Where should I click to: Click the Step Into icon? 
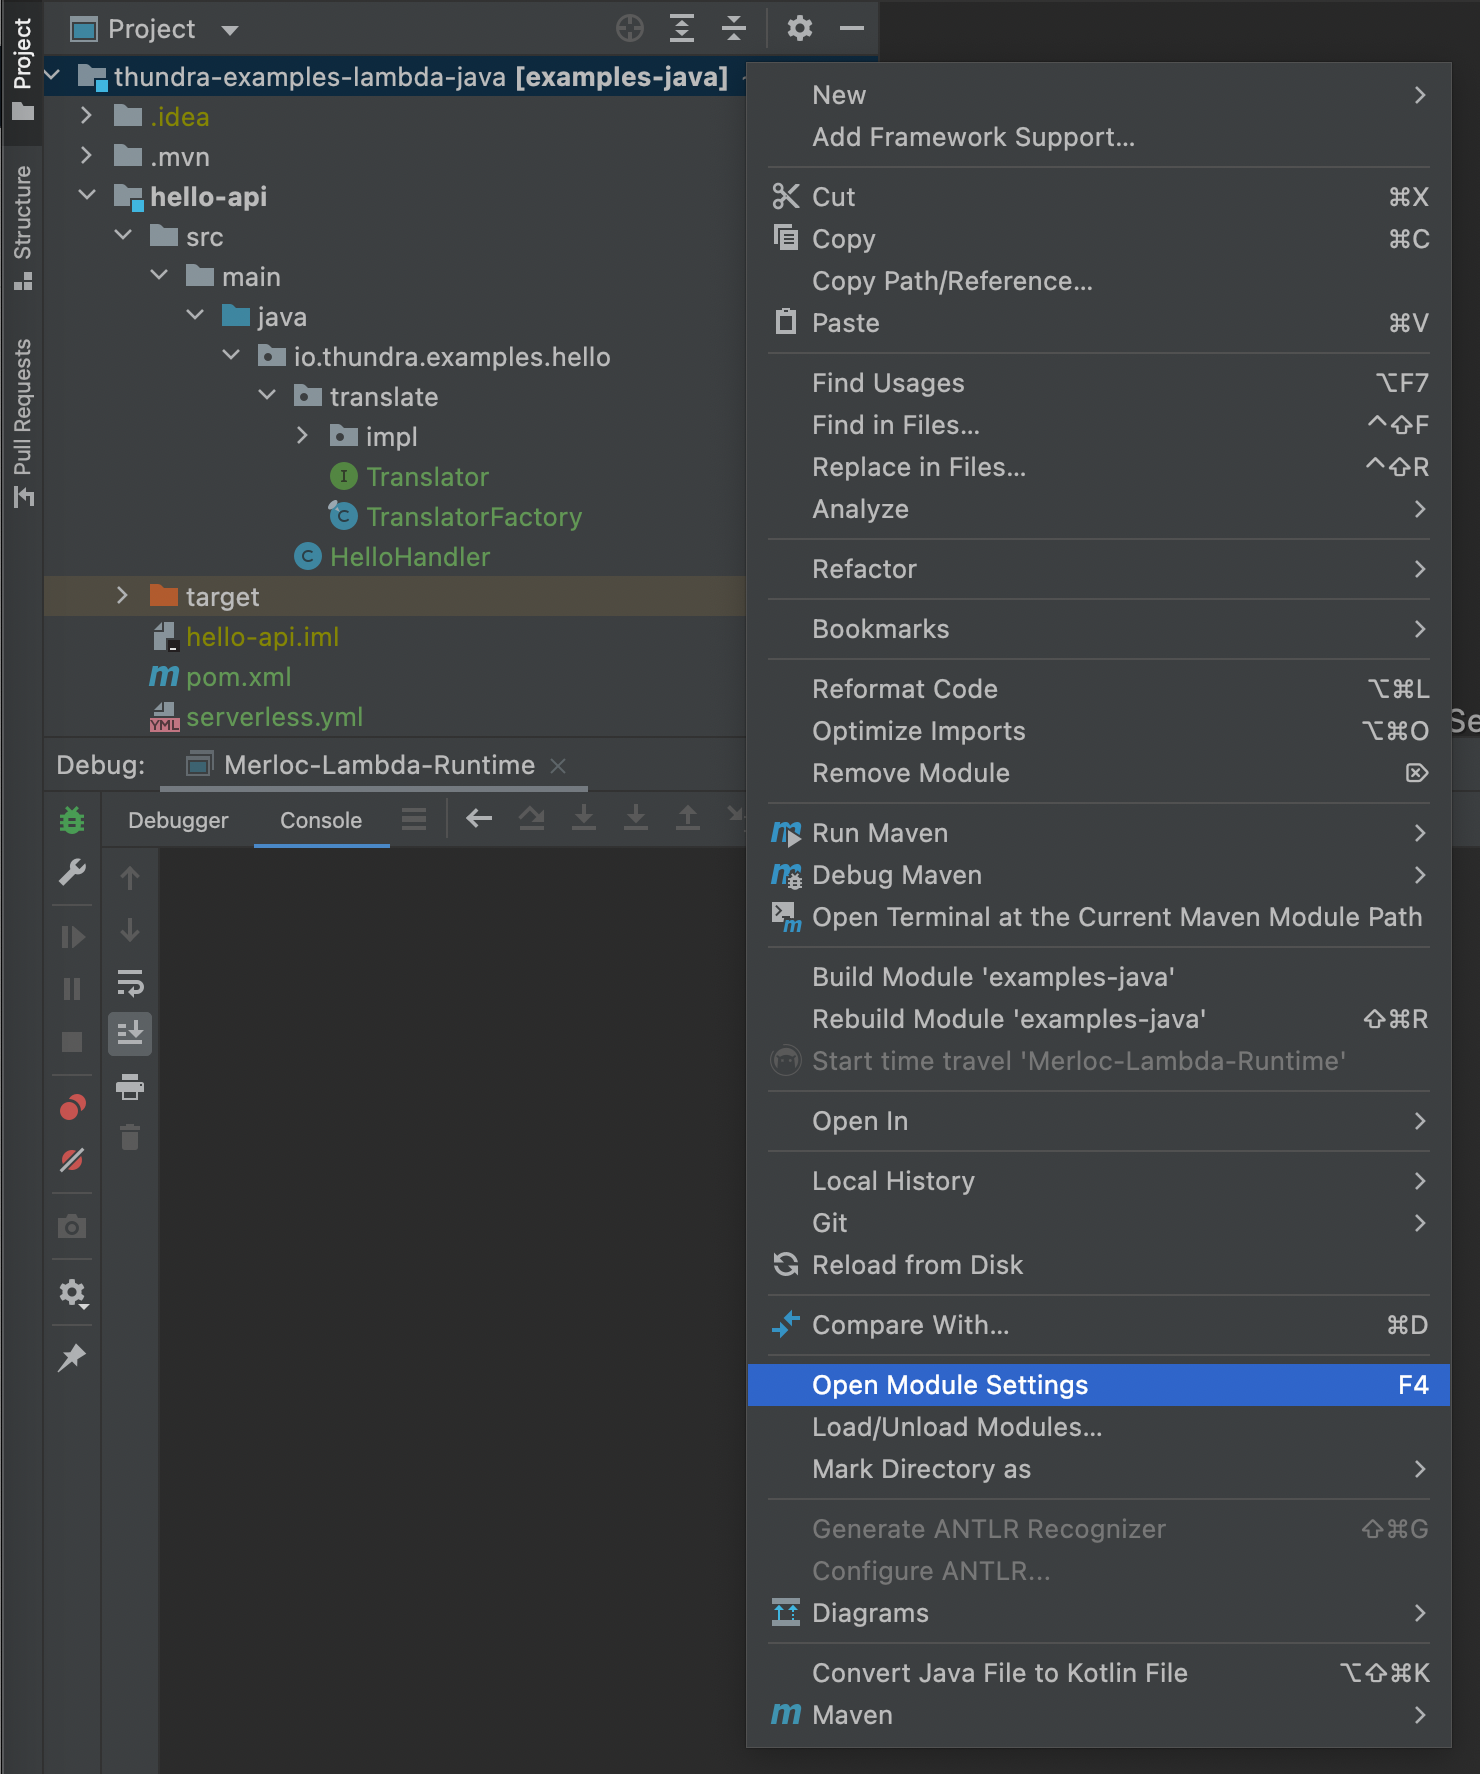(x=584, y=819)
